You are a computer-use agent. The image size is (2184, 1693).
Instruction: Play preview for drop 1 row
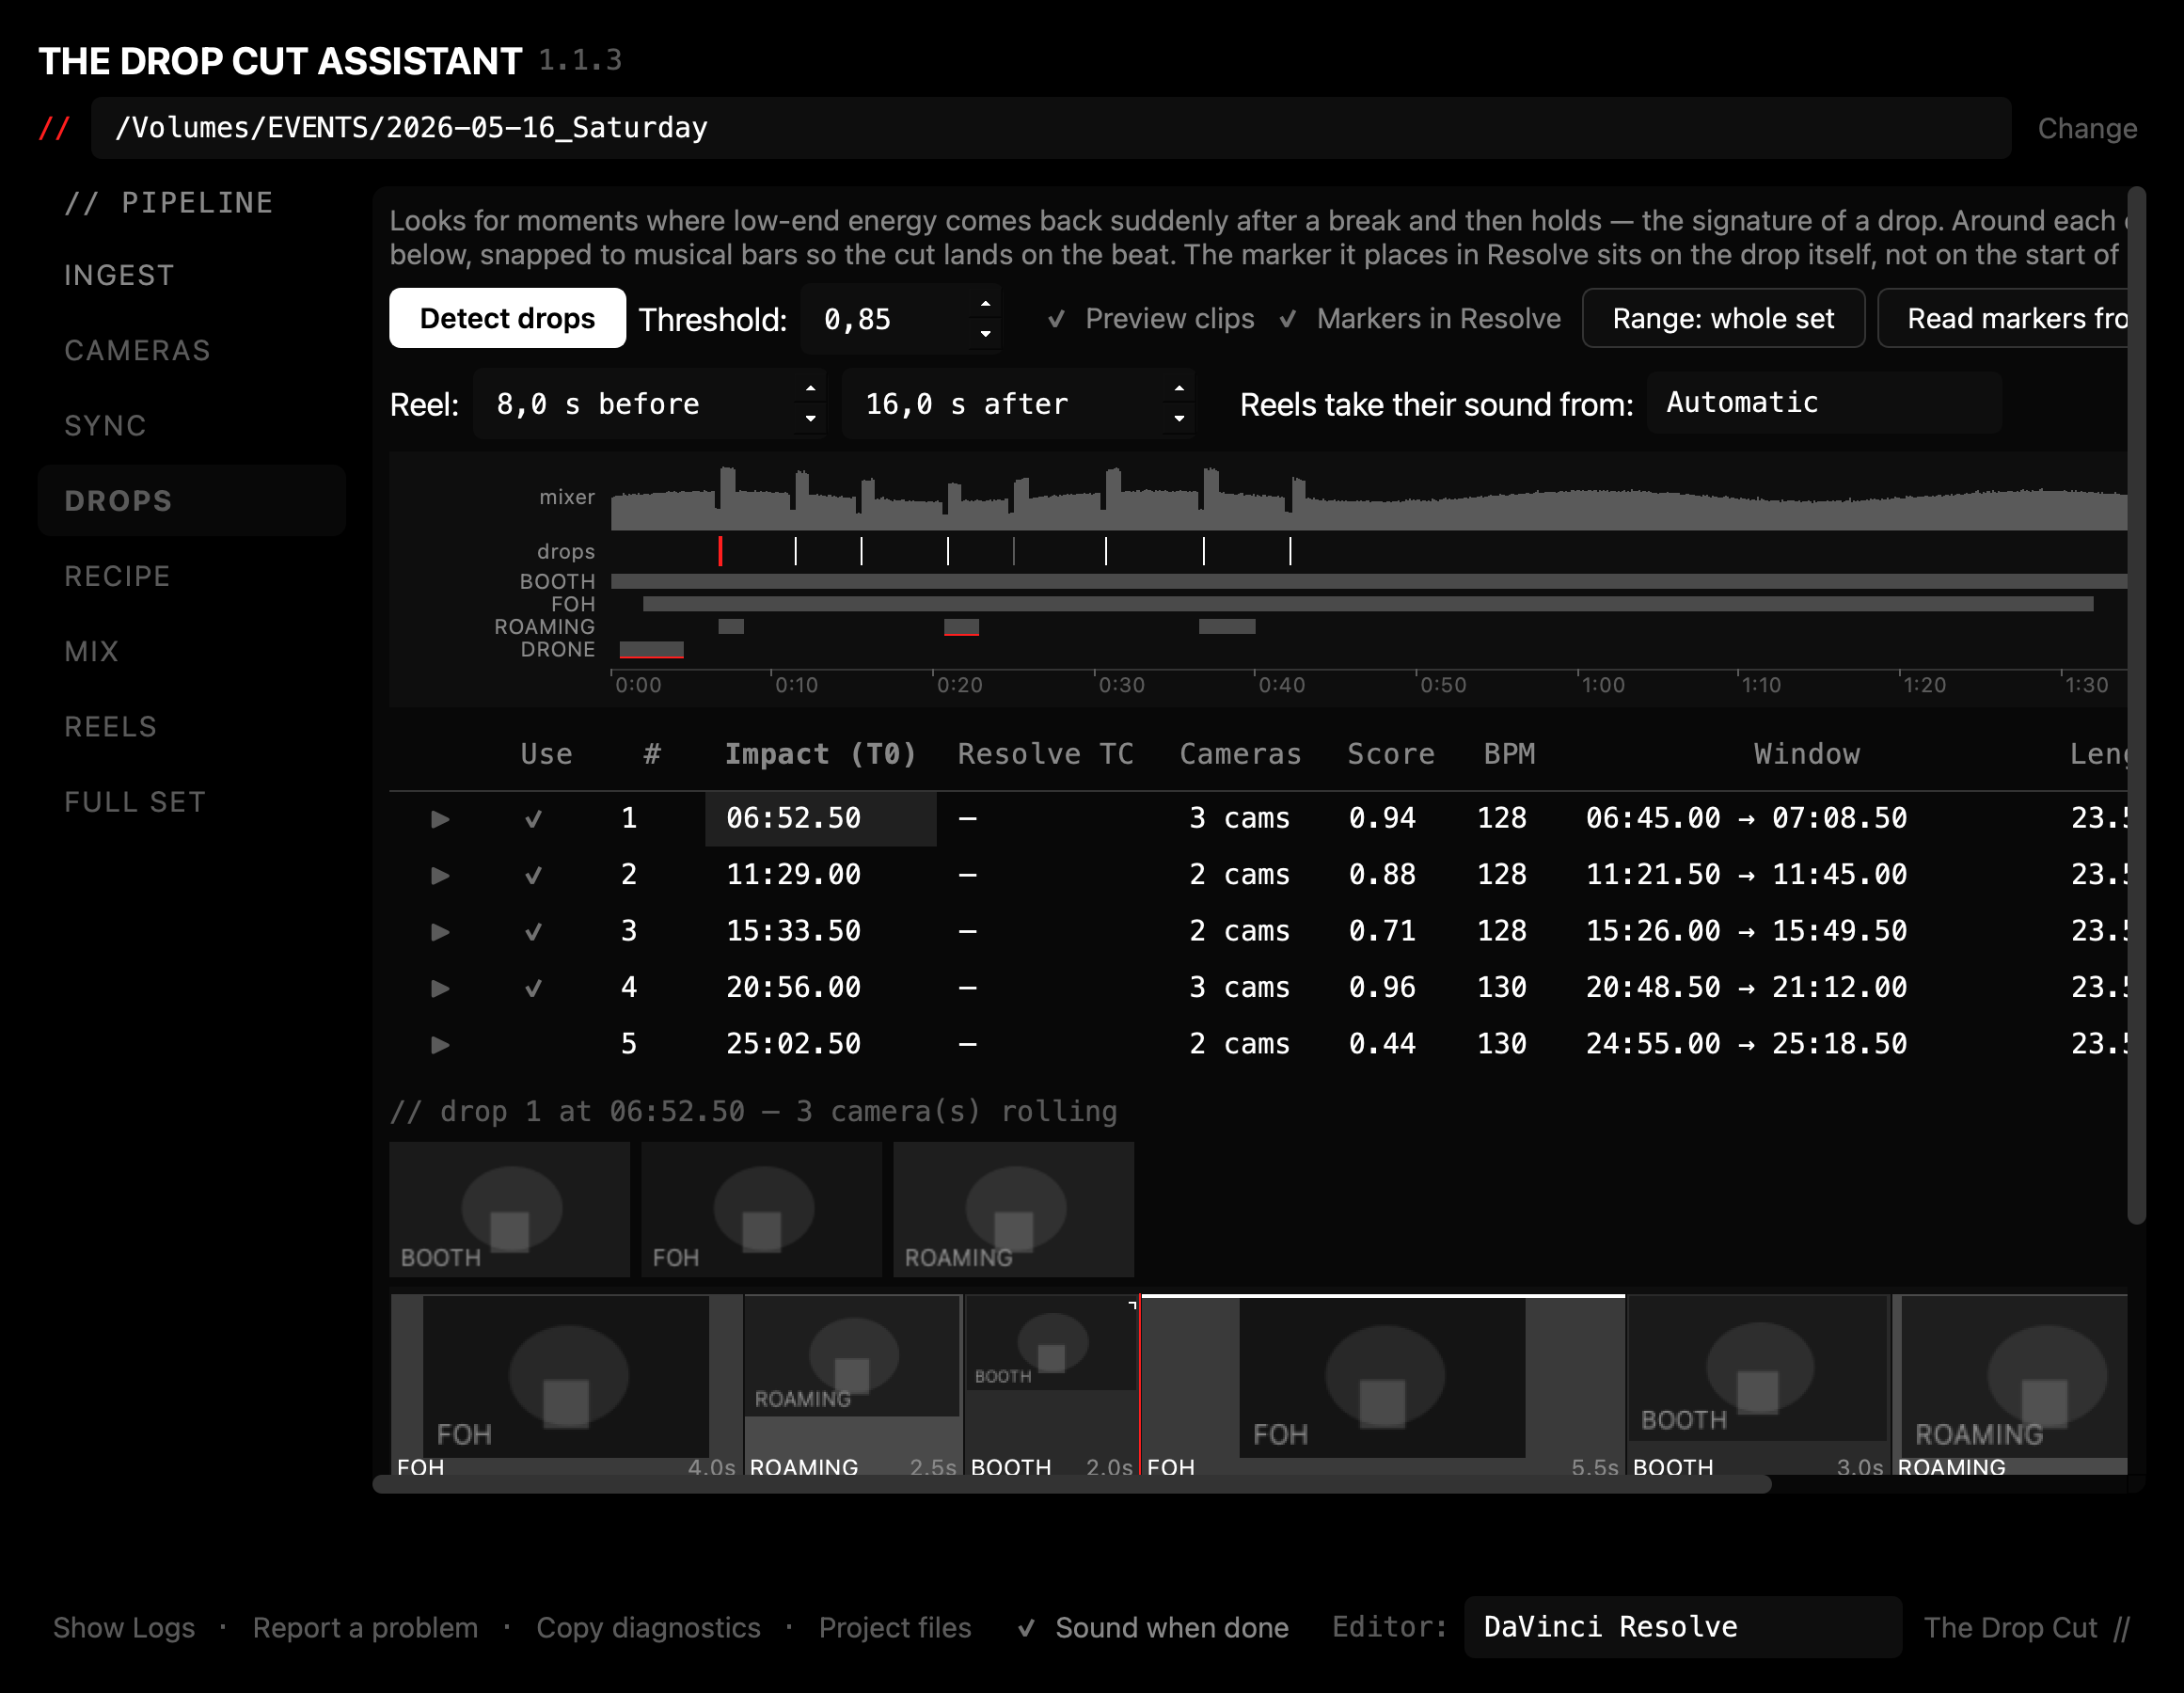coord(440,819)
